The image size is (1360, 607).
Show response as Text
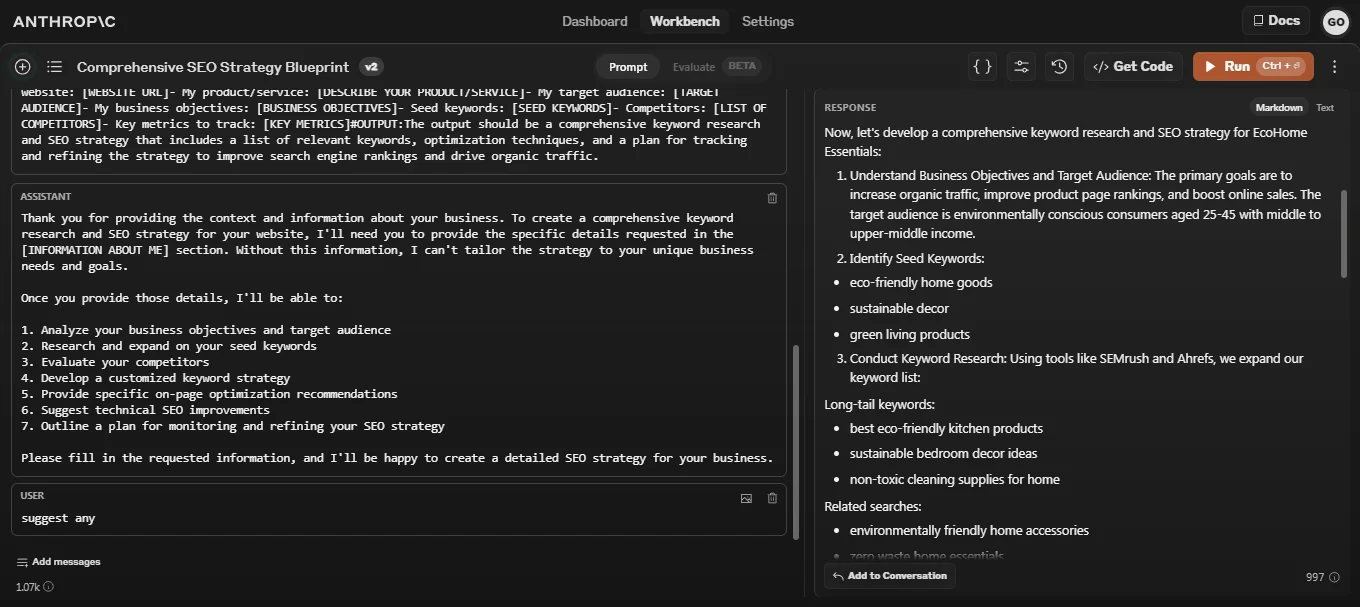1325,107
